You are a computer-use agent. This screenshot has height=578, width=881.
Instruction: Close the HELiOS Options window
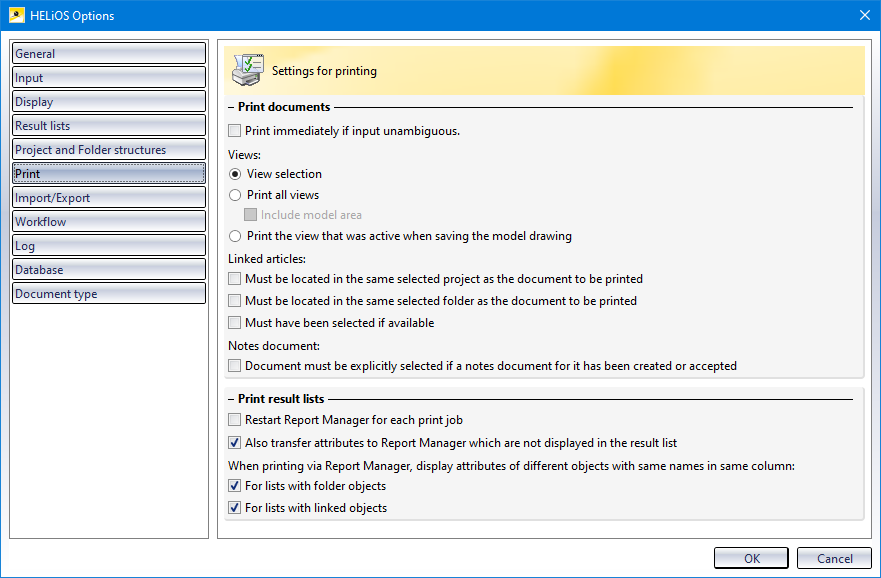(865, 15)
